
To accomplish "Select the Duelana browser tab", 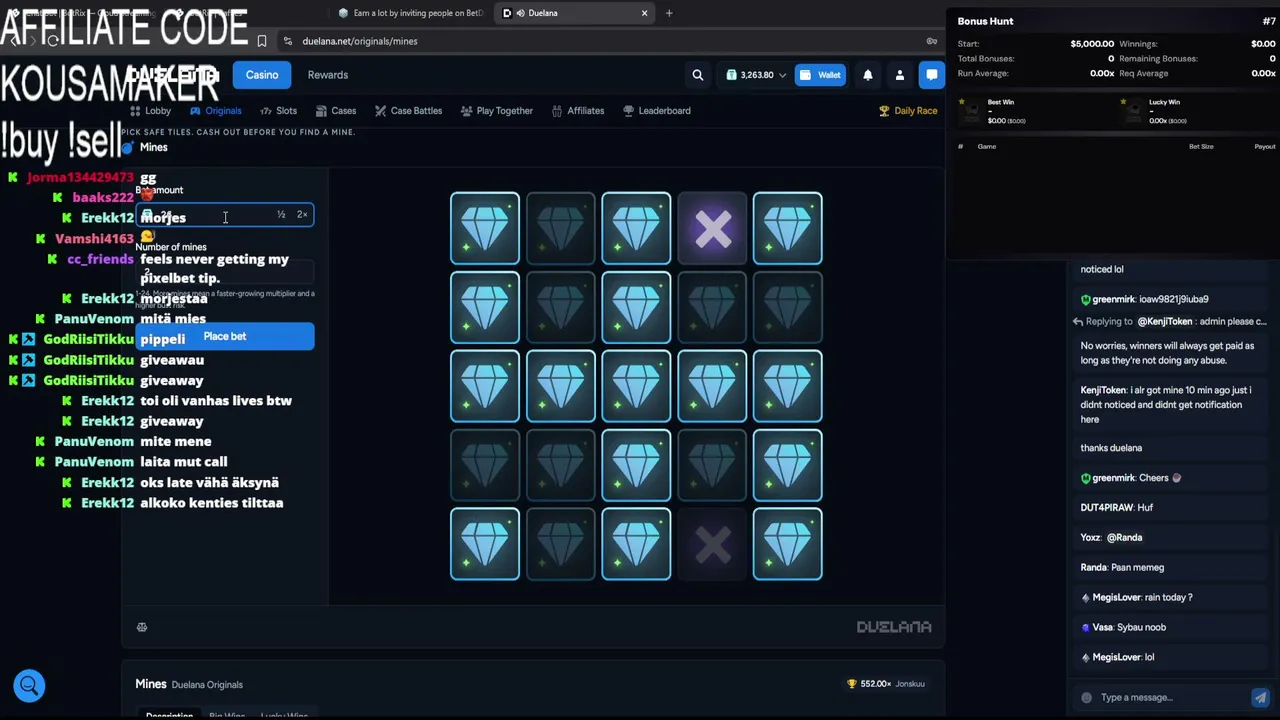I will coord(575,13).
